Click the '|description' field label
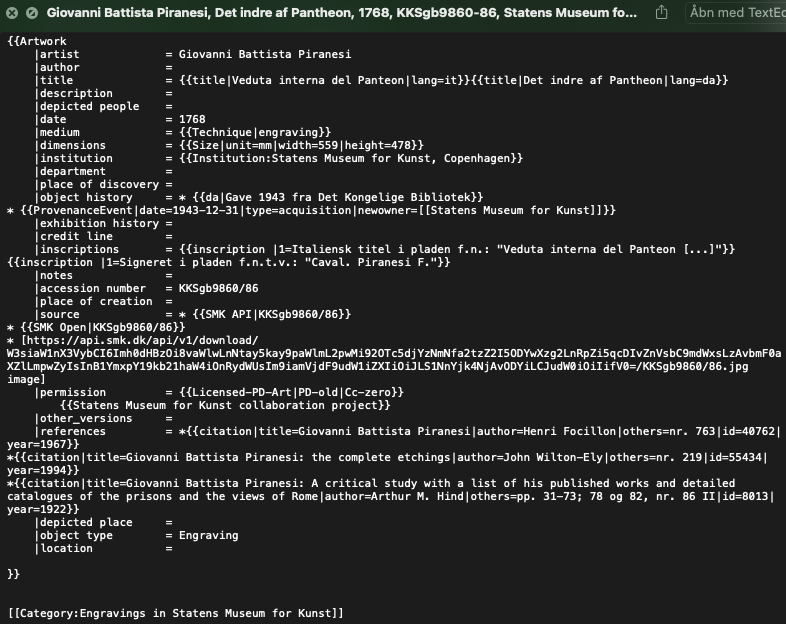Image resolution: width=786 pixels, height=624 pixels. point(73,93)
